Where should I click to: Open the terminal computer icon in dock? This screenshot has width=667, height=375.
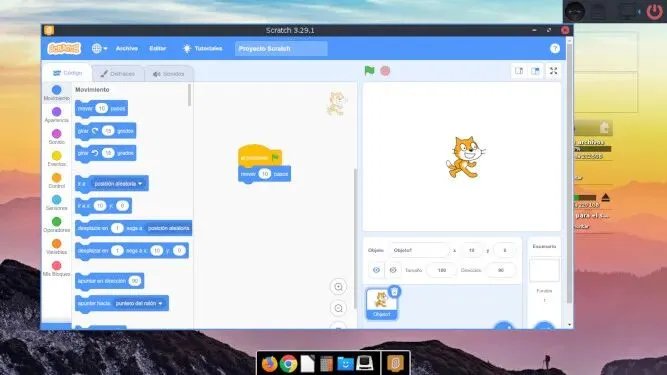pos(365,363)
